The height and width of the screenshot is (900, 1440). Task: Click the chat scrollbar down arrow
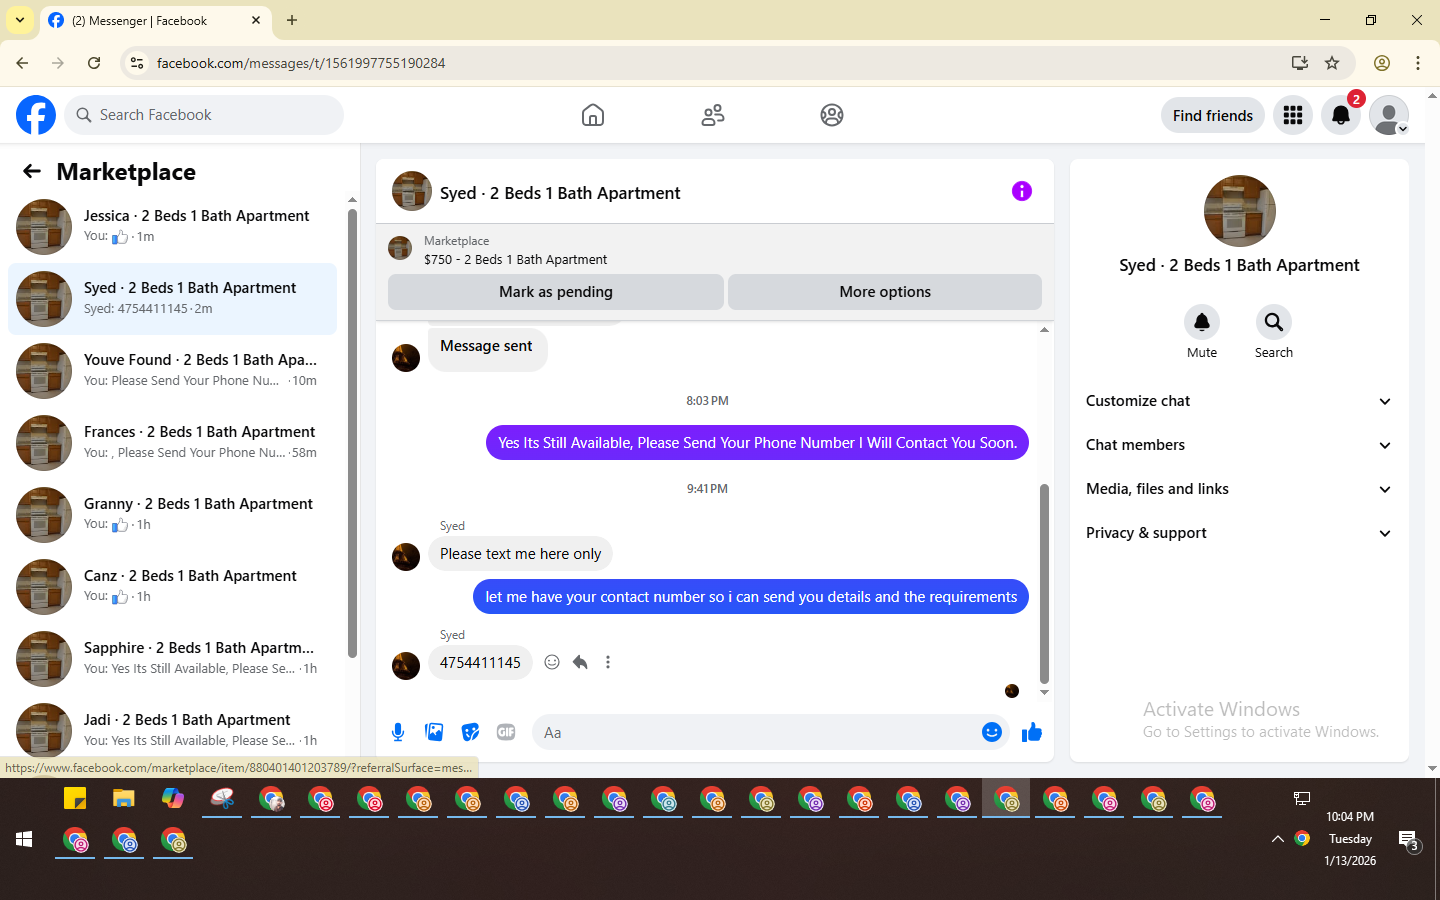point(1044,692)
